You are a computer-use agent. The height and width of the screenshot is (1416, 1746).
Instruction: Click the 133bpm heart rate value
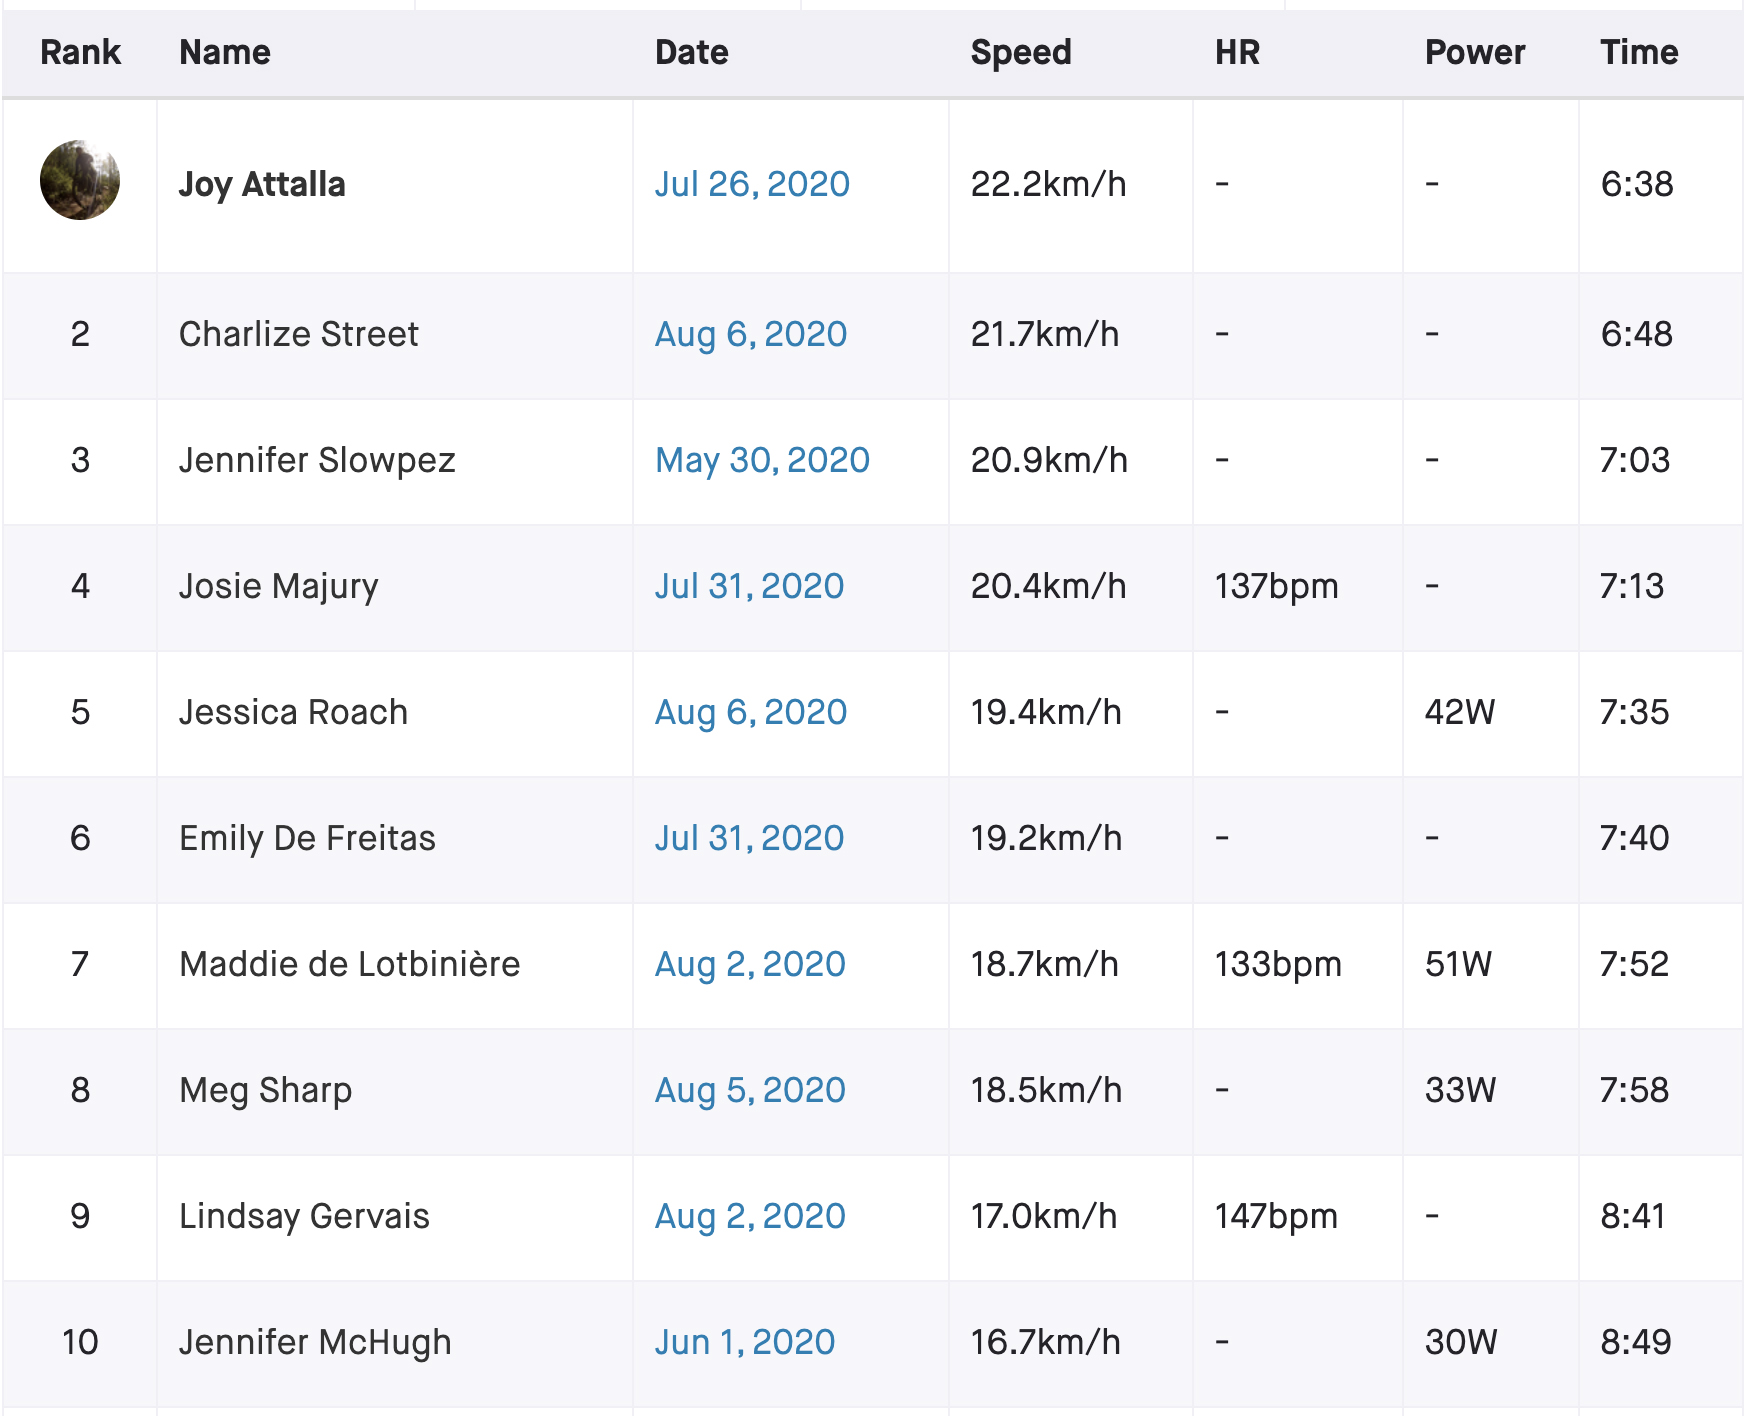point(1278,965)
